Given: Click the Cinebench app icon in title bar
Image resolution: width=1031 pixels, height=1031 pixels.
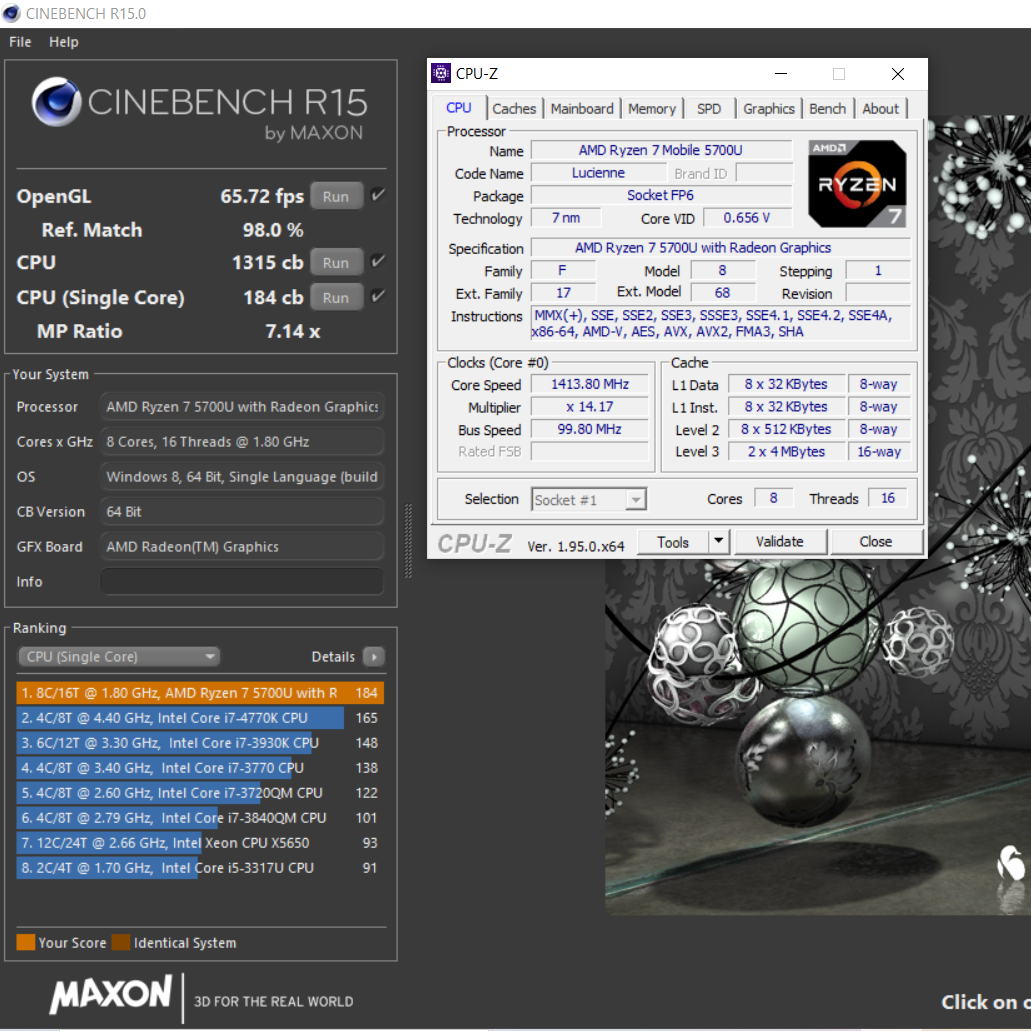Looking at the screenshot, I should pyautogui.click(x=12, y=13).
